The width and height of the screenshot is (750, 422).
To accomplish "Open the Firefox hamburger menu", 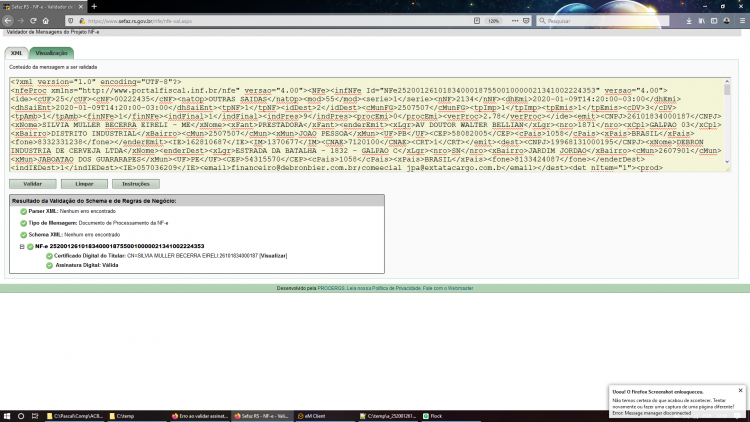I will pos(742,21).
